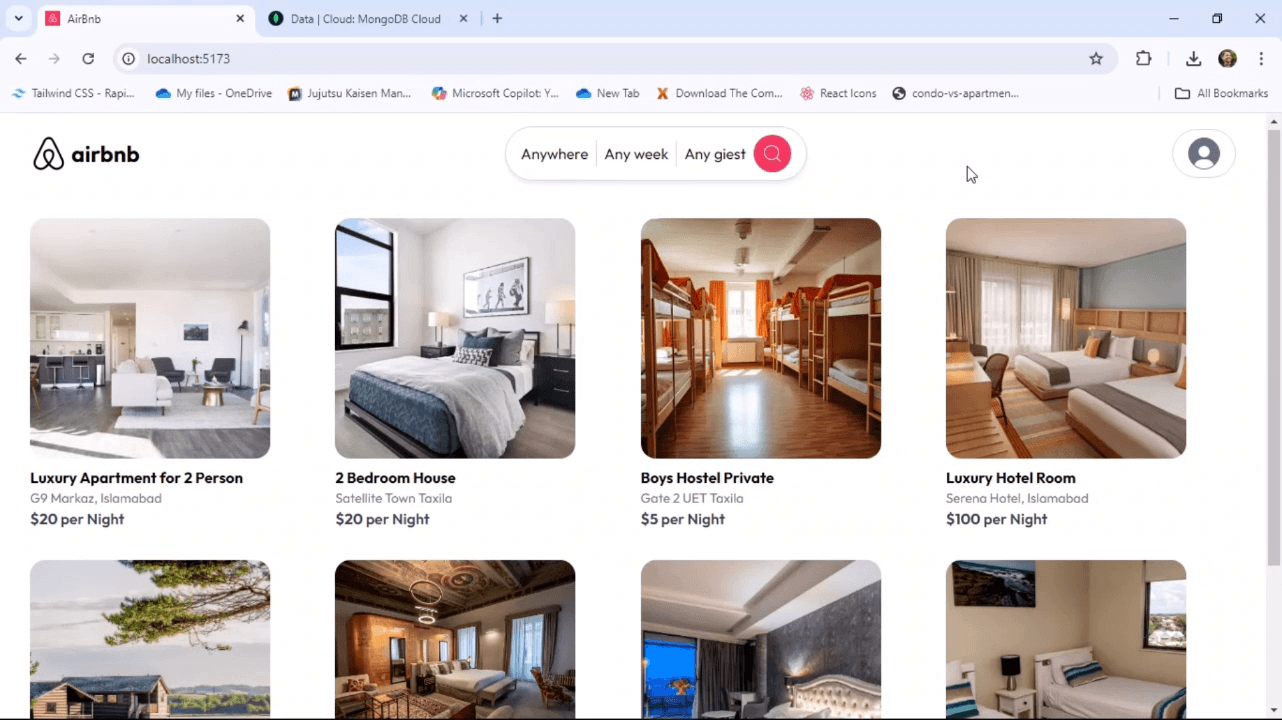Viewport: 1282px width, 720px height.
Task: Select the Any week search option
Action: coord(636,154)
